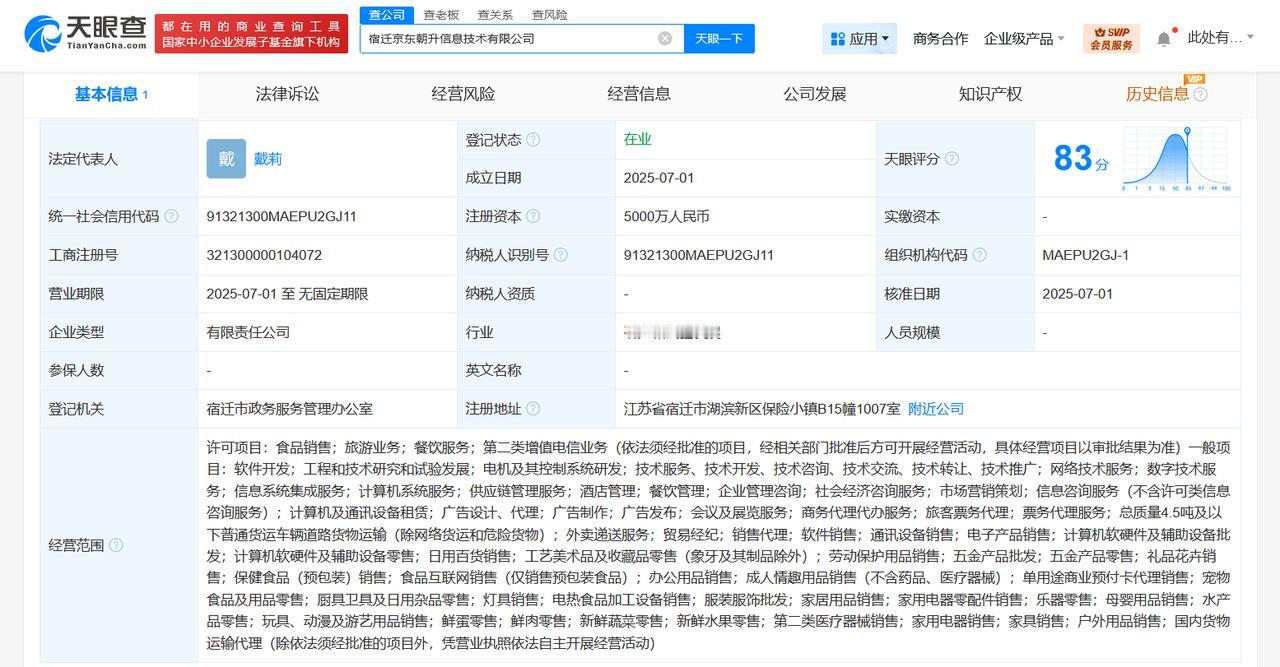Click the 2025-07-01 至 无固定期限 business term

pos(287,294)
